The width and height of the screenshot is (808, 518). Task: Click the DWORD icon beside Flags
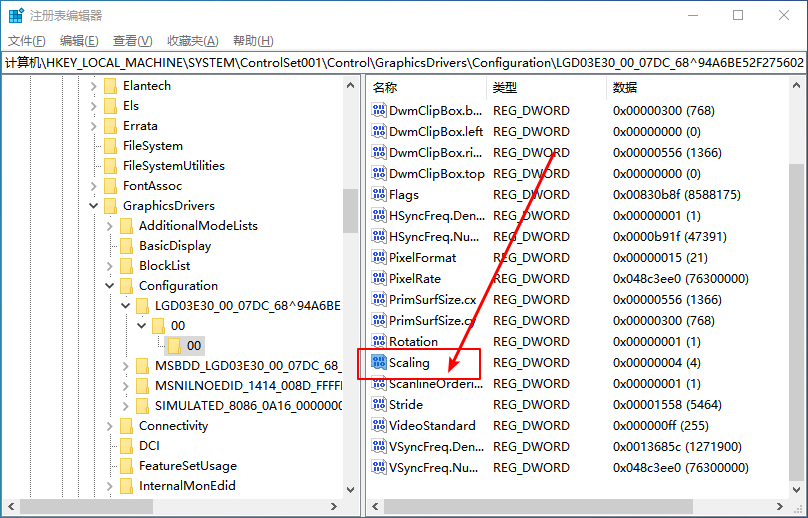tap(379, 195)
